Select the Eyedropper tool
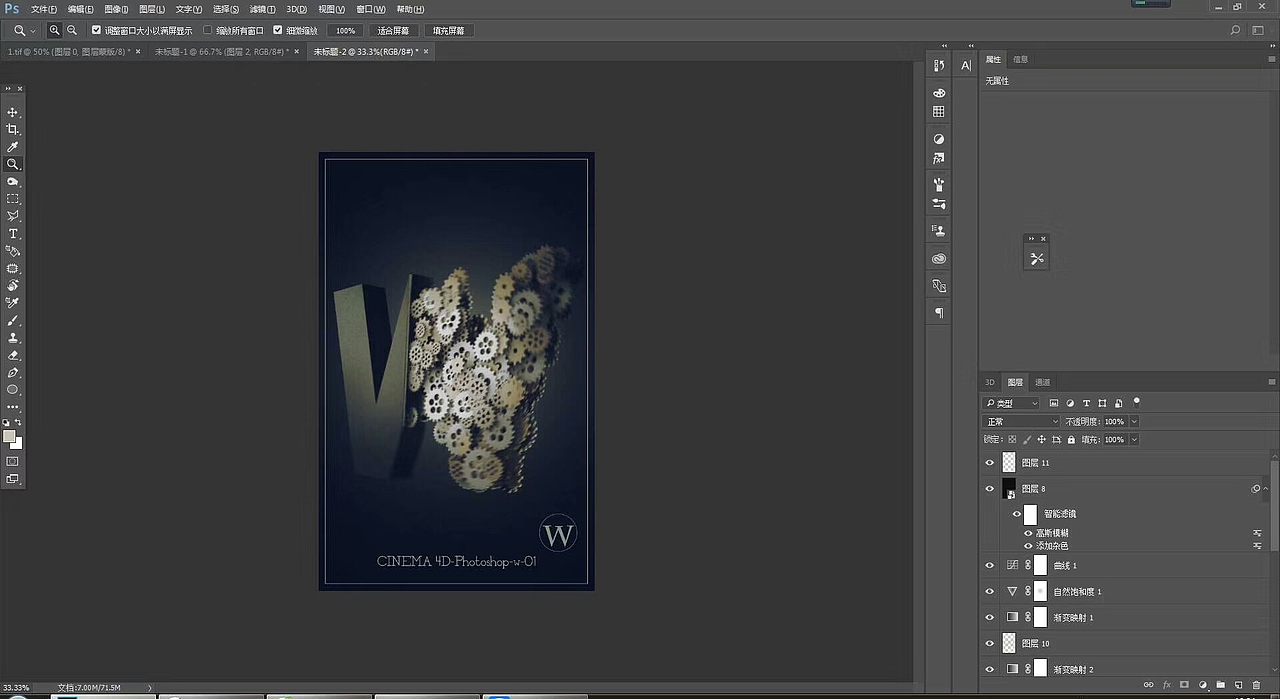 click(13, 149)
